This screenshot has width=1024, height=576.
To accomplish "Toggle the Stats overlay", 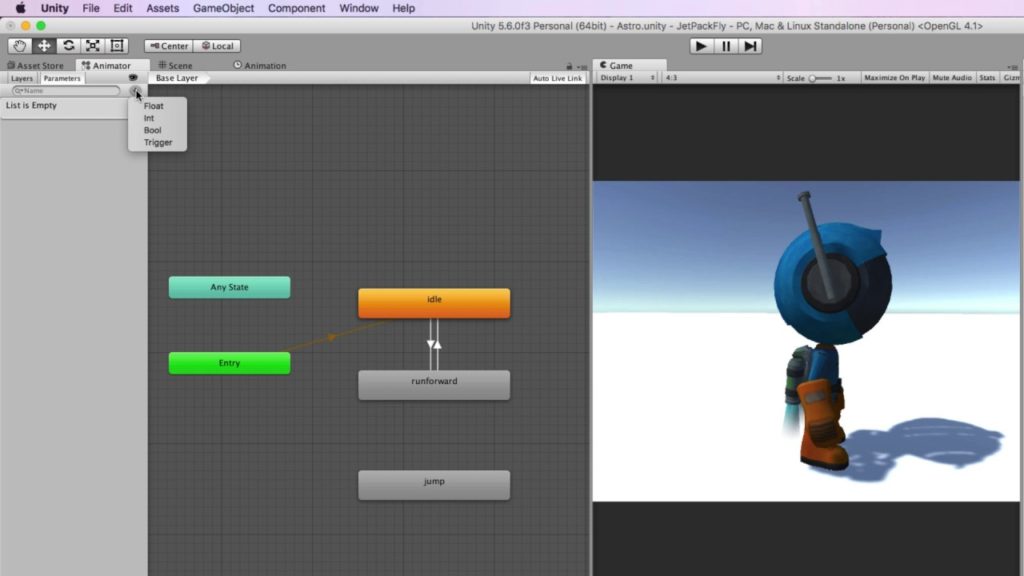I will click(x=987, y=78).
